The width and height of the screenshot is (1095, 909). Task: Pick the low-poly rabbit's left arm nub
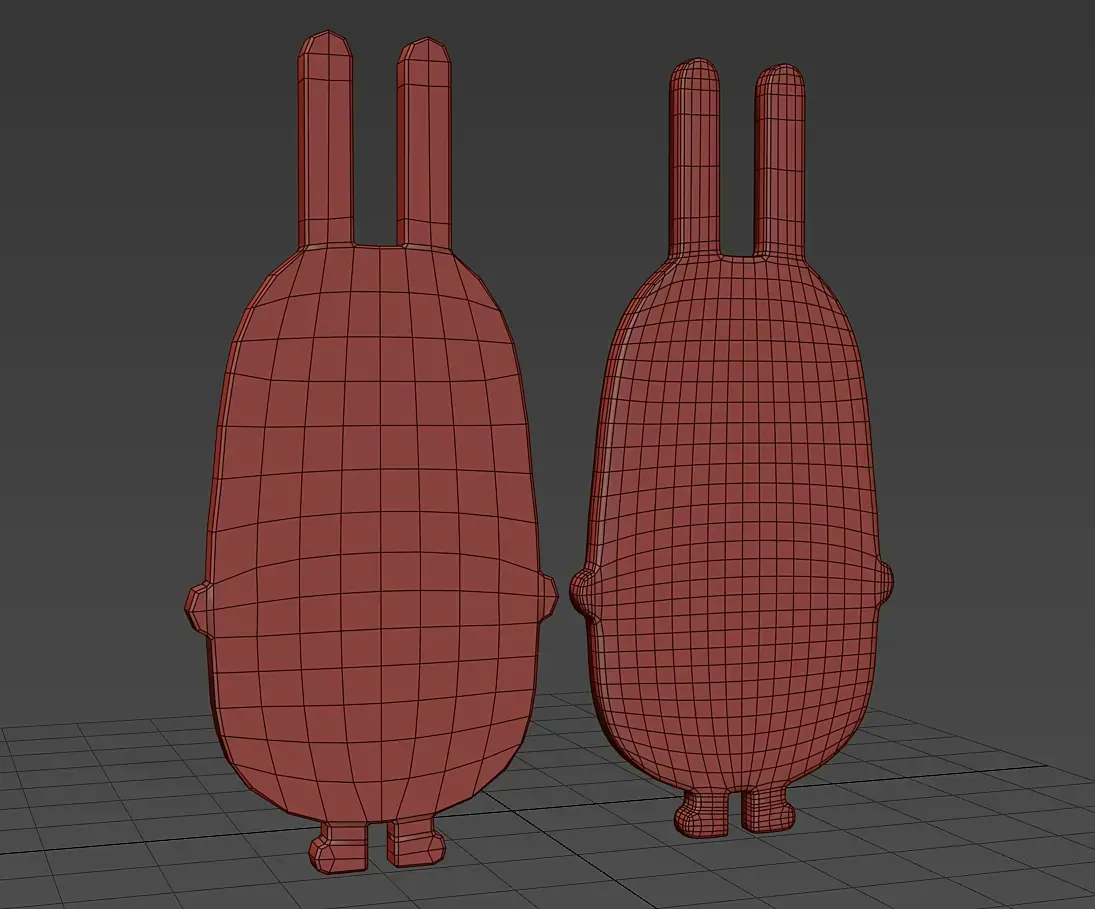pyautogui.click(x=200, y=607)
